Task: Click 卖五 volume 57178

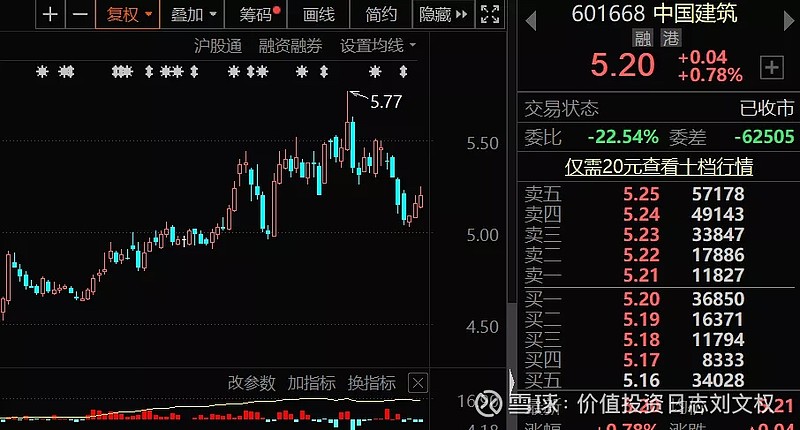Action: (x=718, y=194)
